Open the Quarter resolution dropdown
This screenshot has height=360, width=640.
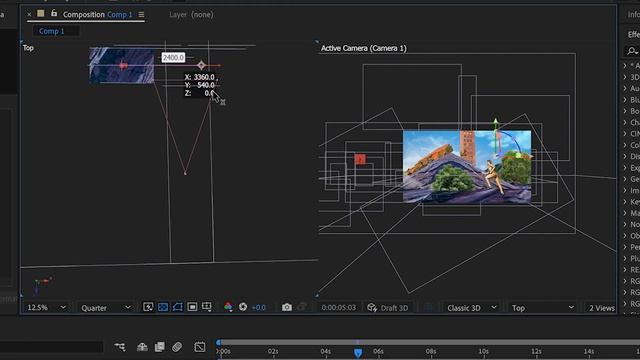[x=106, y=308]
